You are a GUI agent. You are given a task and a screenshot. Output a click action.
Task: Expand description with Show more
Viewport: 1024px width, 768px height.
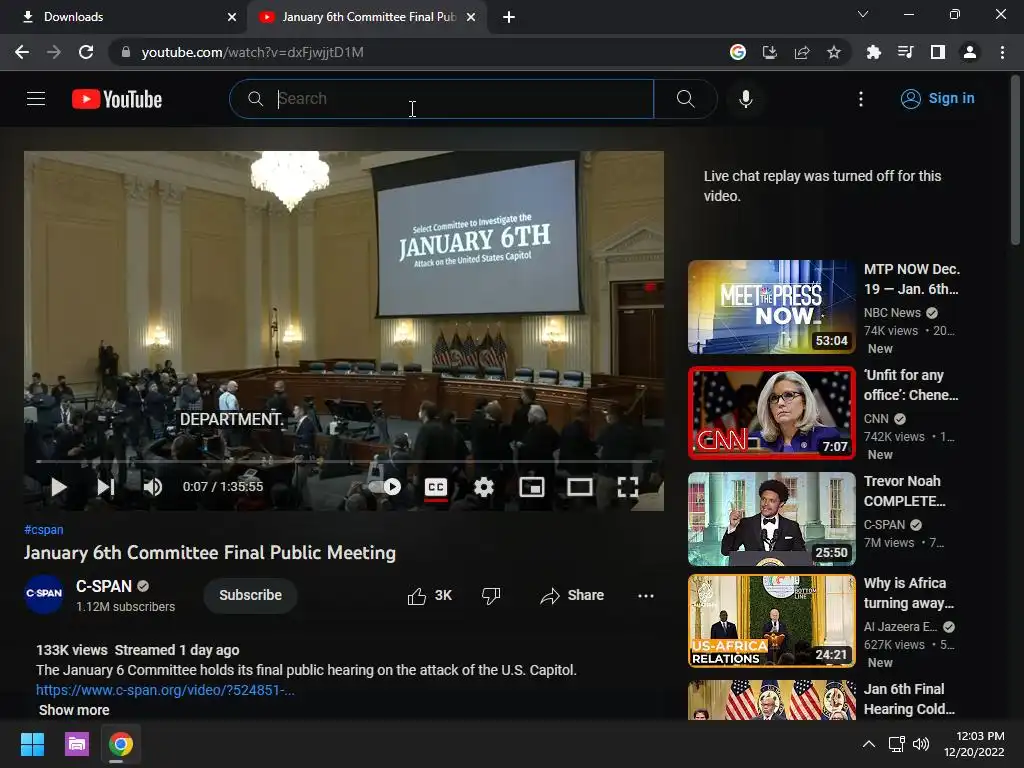click(74, 710)
